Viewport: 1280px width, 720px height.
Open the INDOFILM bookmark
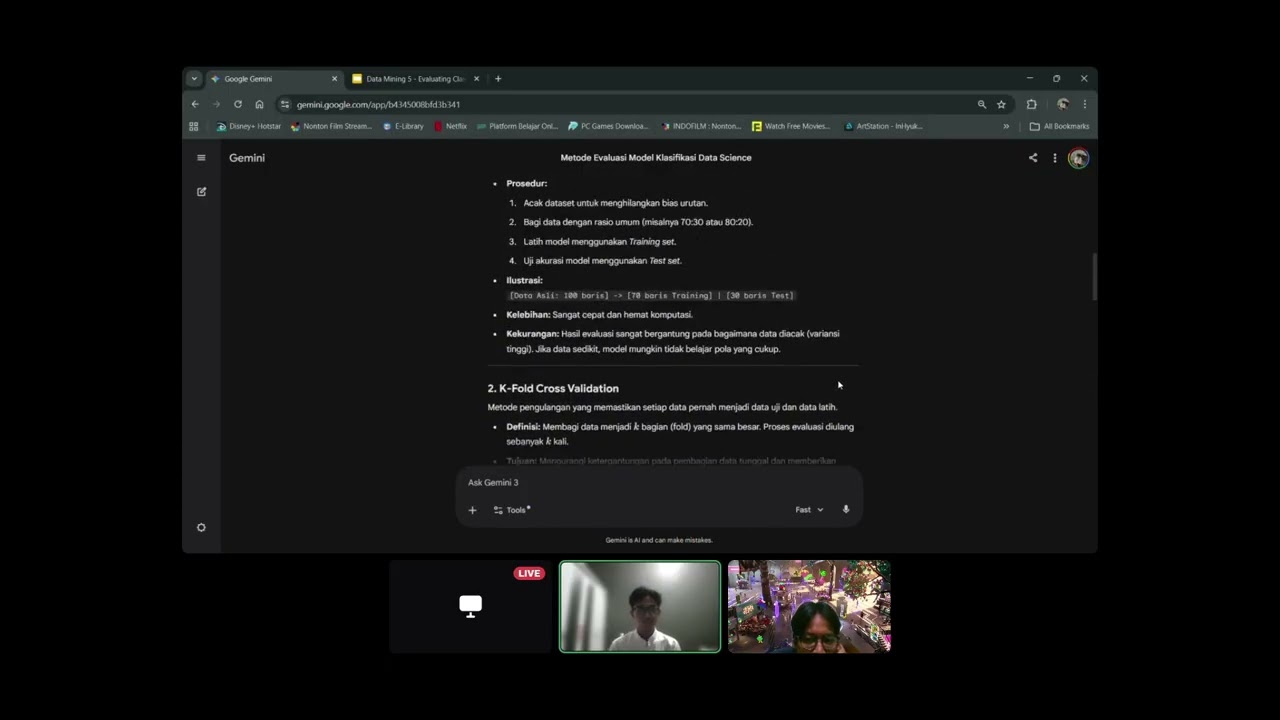click(x=700, y=126)
